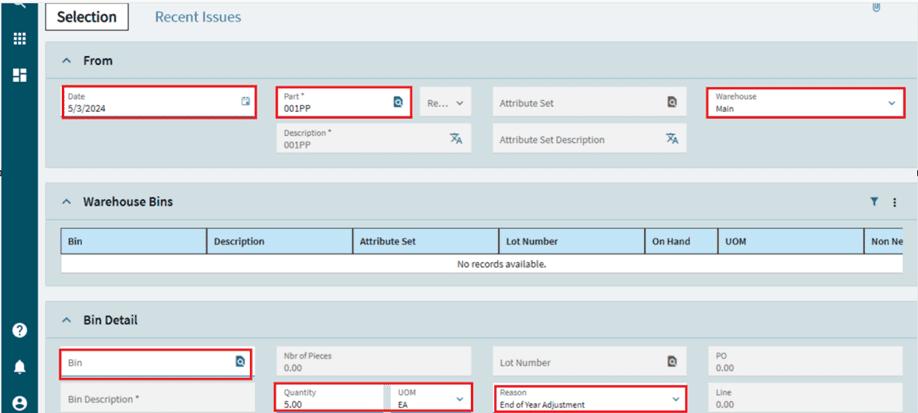Open the UOM dropdown showing EA
Viewport: 918px width, 413px height.
pyautogui.click(x=459, y=398)
